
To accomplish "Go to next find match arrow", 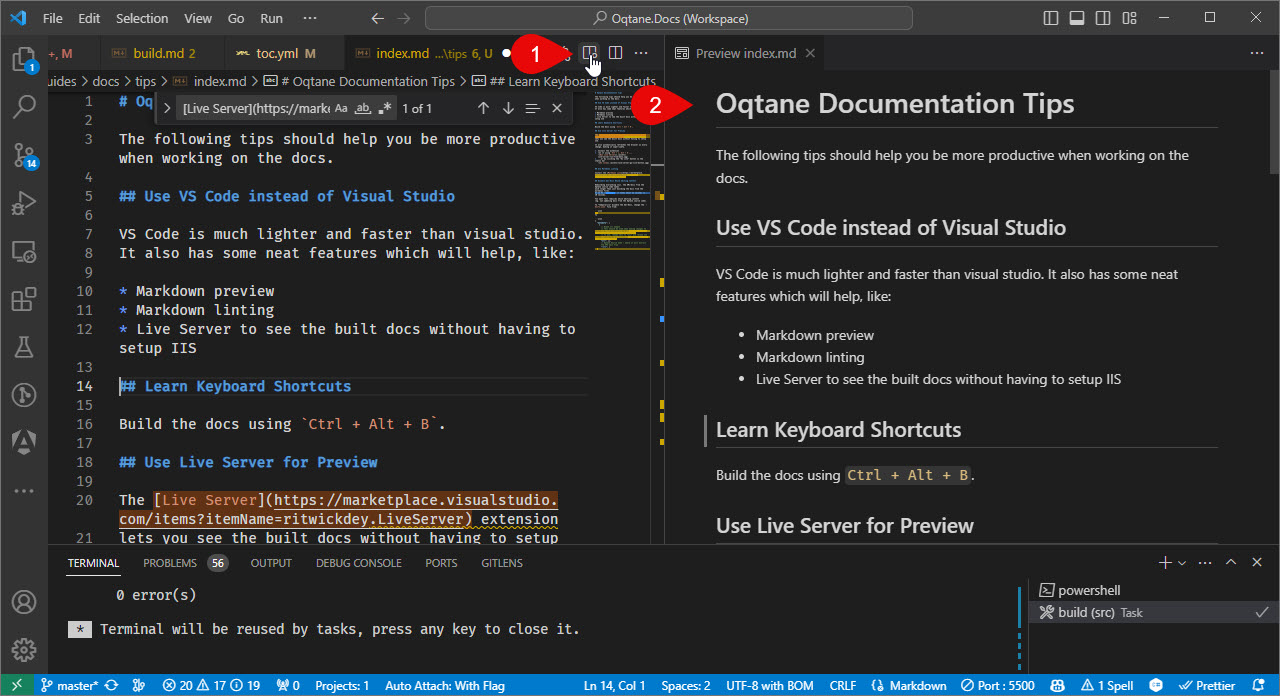I will tap(508, 108).
